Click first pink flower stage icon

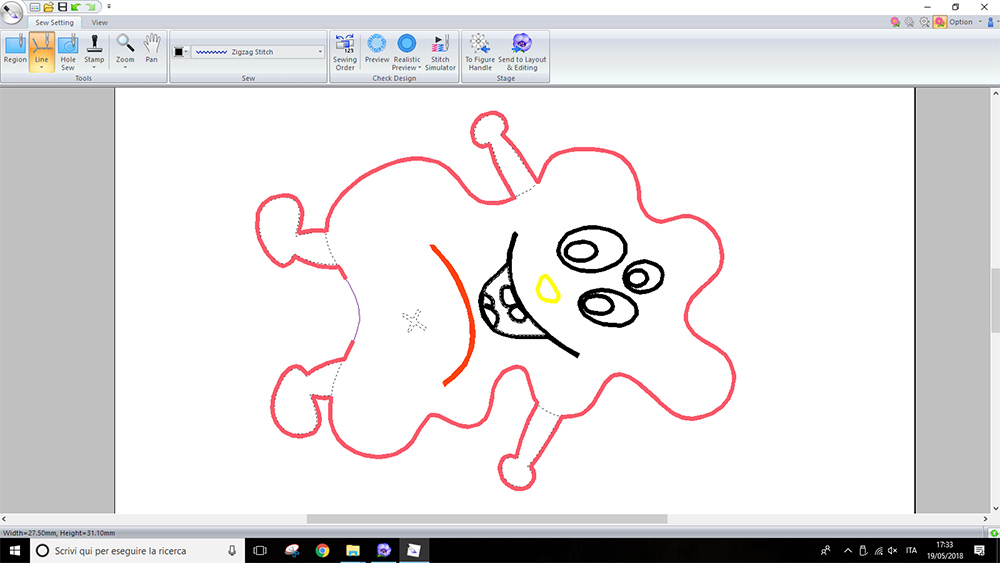pos(895,22)
